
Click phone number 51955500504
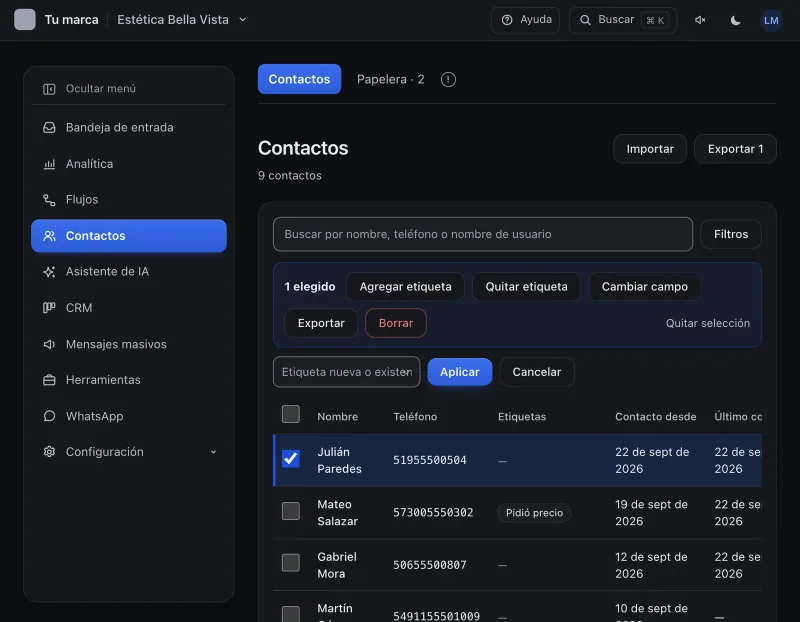coord(430,460)
